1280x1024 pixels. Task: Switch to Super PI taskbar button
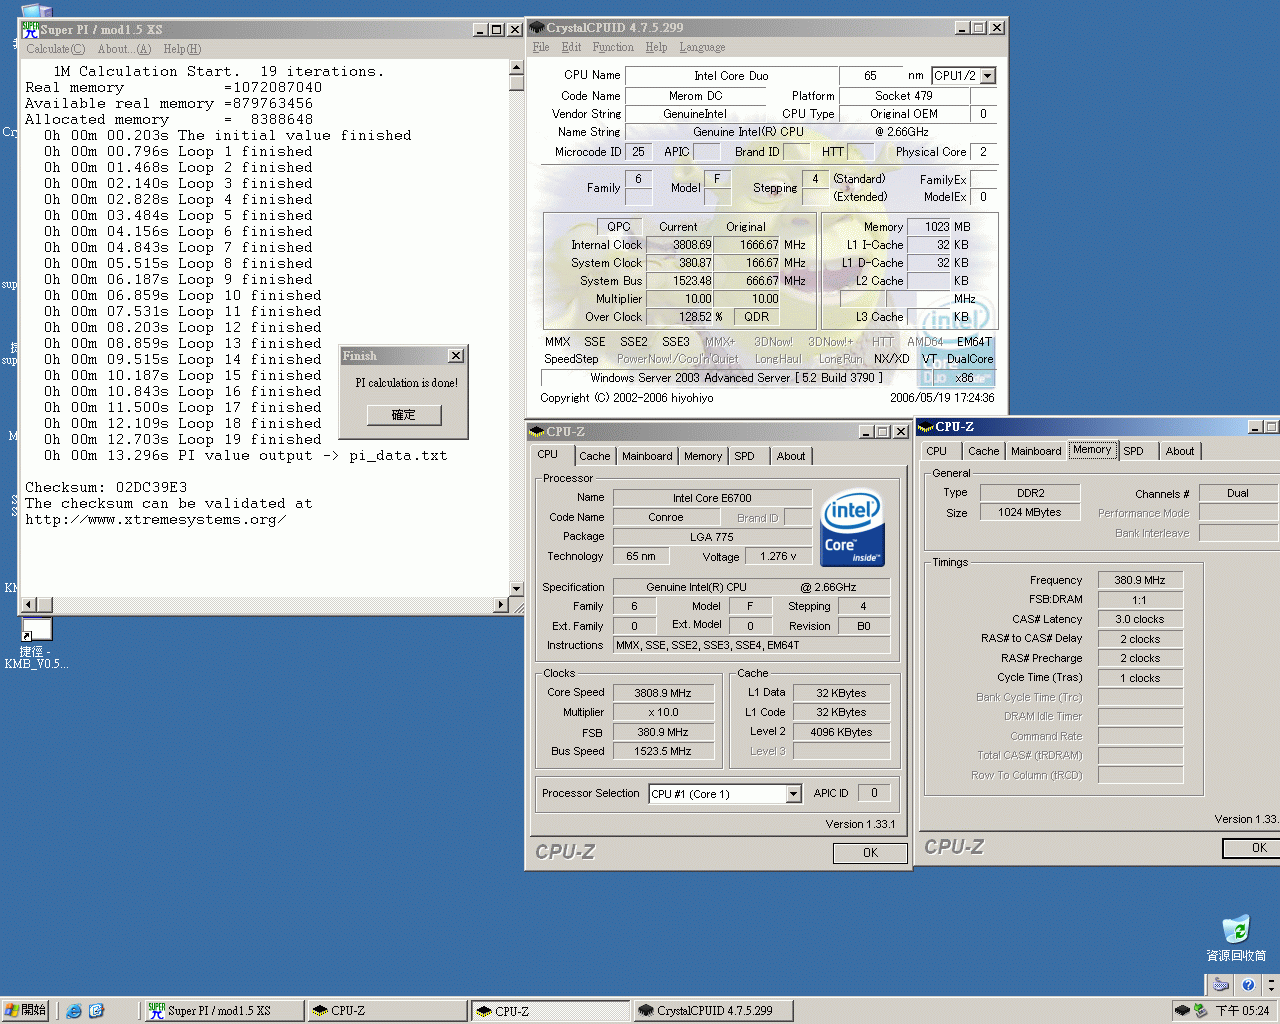(x=224, y=1011)
